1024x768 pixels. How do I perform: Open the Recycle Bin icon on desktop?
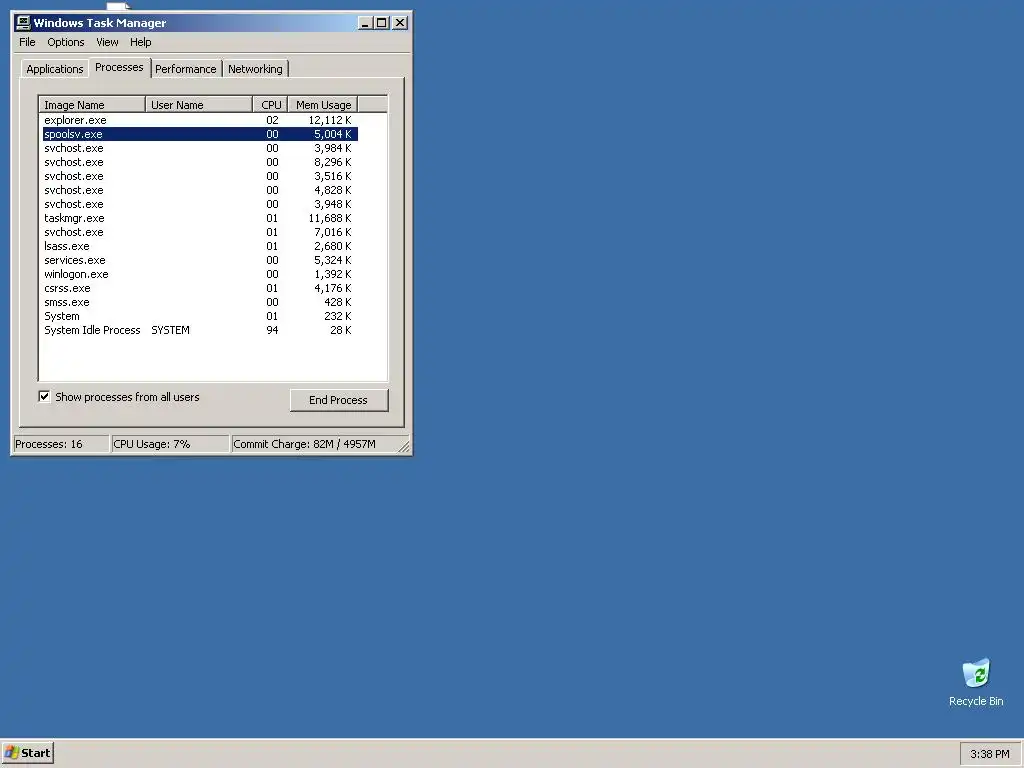click(976, 682)
